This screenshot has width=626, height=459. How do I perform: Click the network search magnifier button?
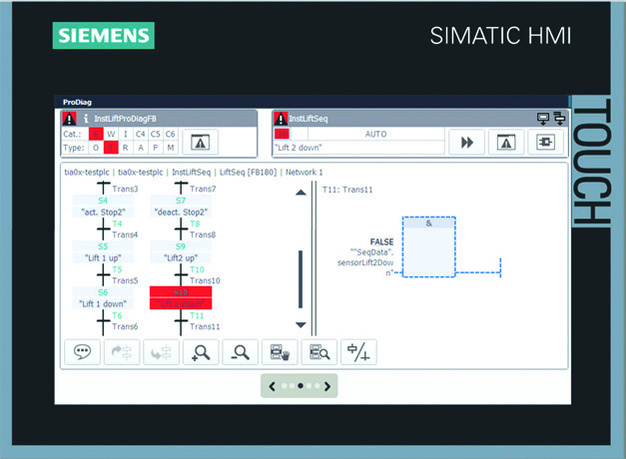click(319, 352)
